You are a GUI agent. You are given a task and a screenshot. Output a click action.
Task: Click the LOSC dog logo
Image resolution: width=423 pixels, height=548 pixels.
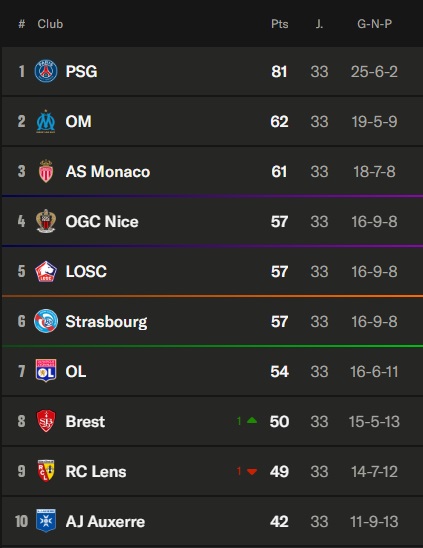[46, 271]
